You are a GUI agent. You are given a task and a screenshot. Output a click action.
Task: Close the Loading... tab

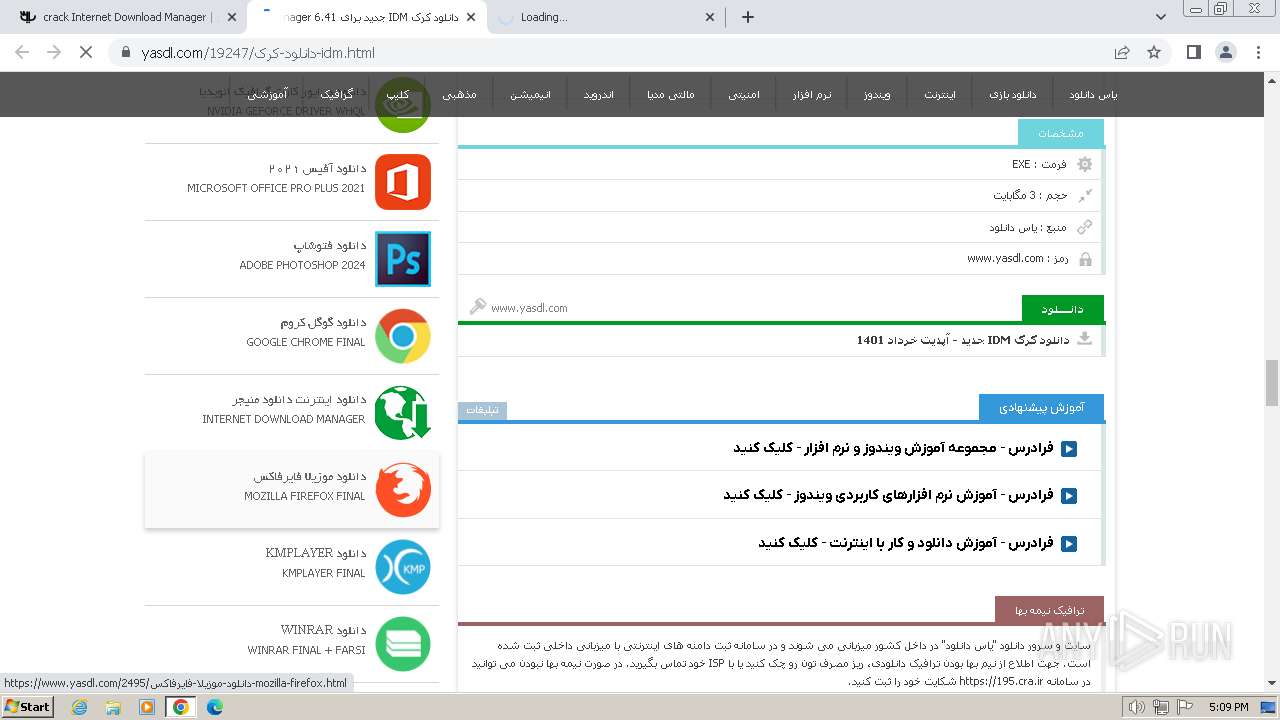710,17
